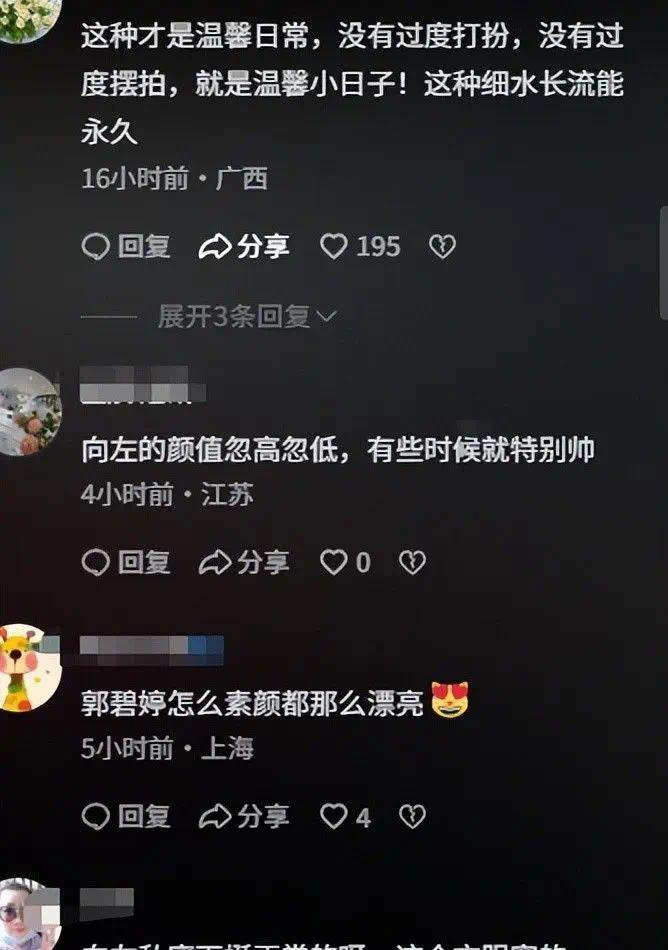Reply to the Jiangsu comment
Viewport: 668px width, 950px height.
[x=126, y=562]
